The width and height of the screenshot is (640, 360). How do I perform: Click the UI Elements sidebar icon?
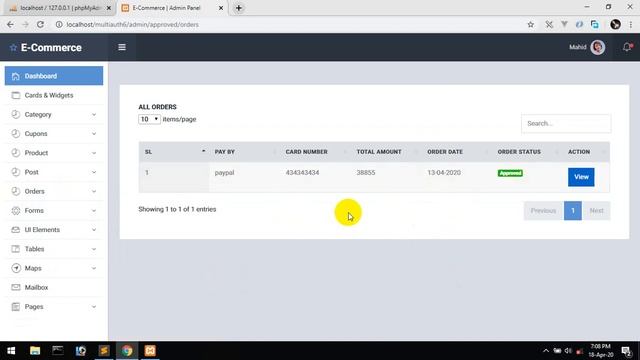[16, 230]
